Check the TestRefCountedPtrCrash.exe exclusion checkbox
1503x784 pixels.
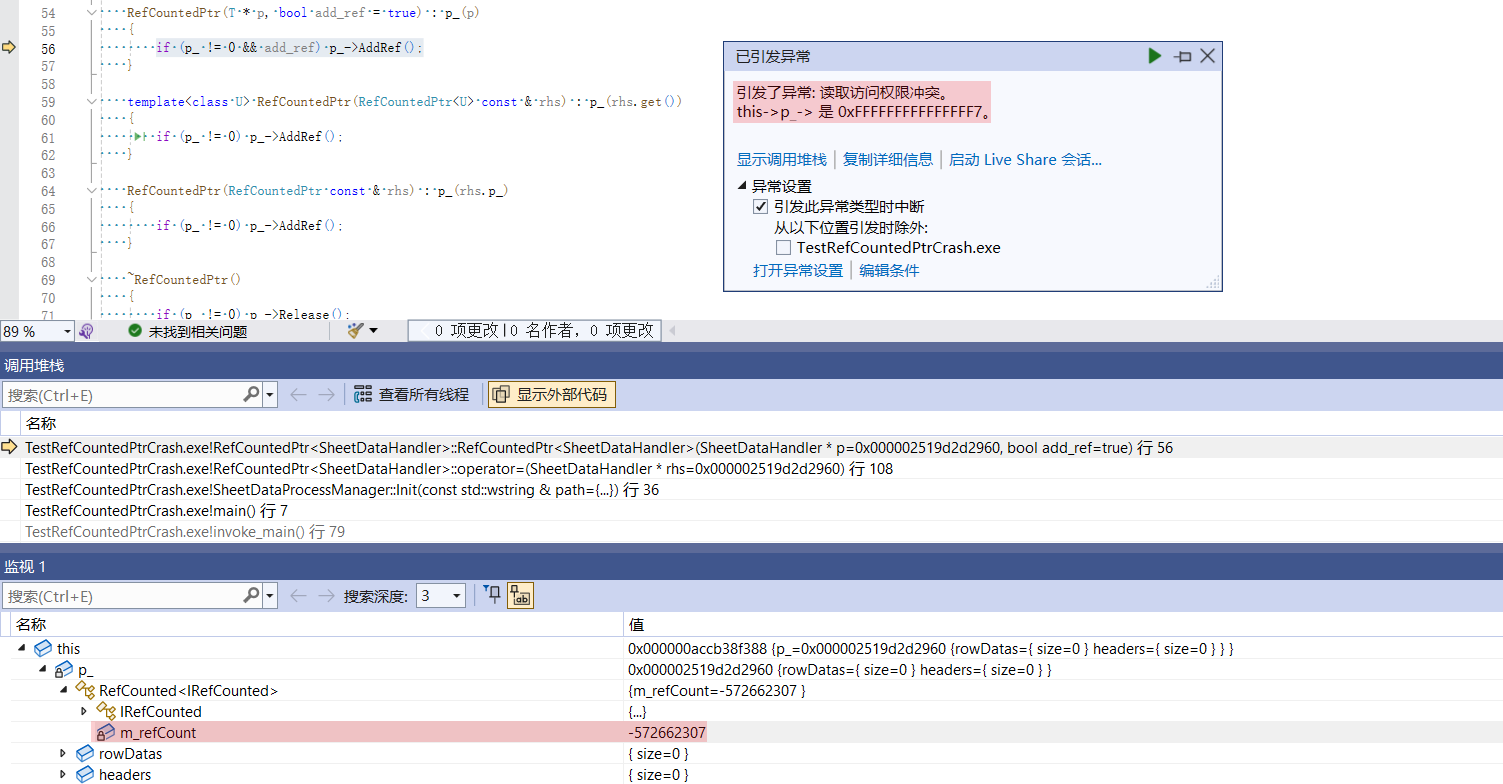point(783,247)
